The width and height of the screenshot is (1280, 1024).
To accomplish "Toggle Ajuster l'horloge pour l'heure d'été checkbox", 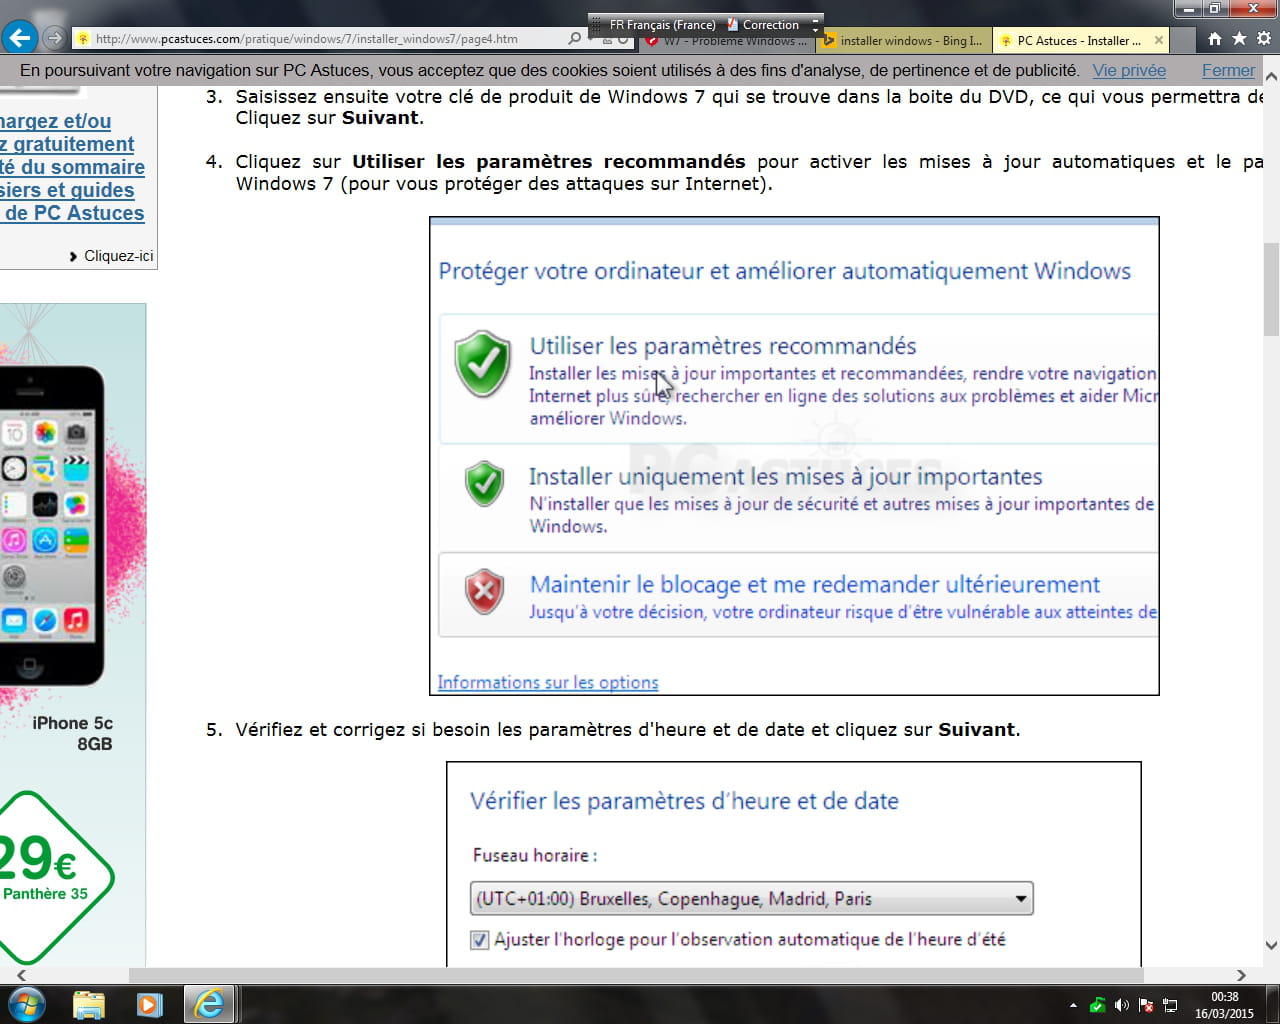I will pos(480,940).
